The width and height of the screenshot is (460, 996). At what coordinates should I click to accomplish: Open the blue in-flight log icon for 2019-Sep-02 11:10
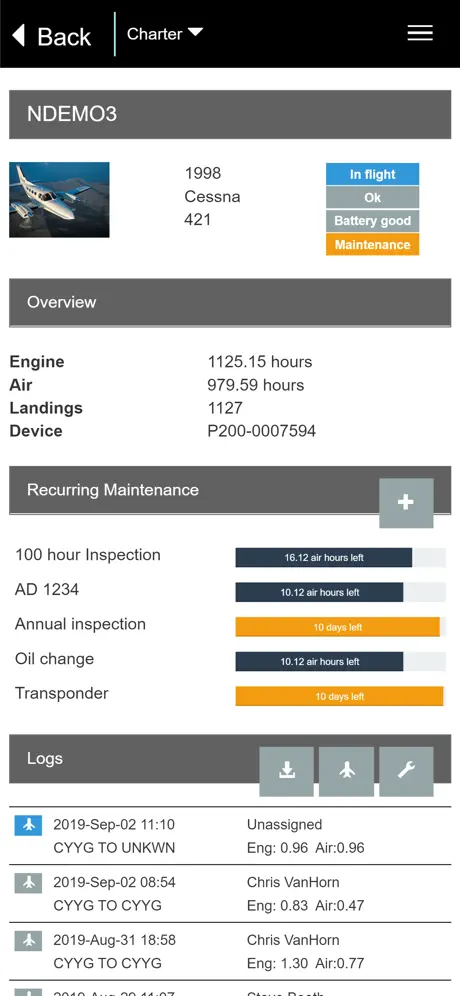click(x=29, y=825)
